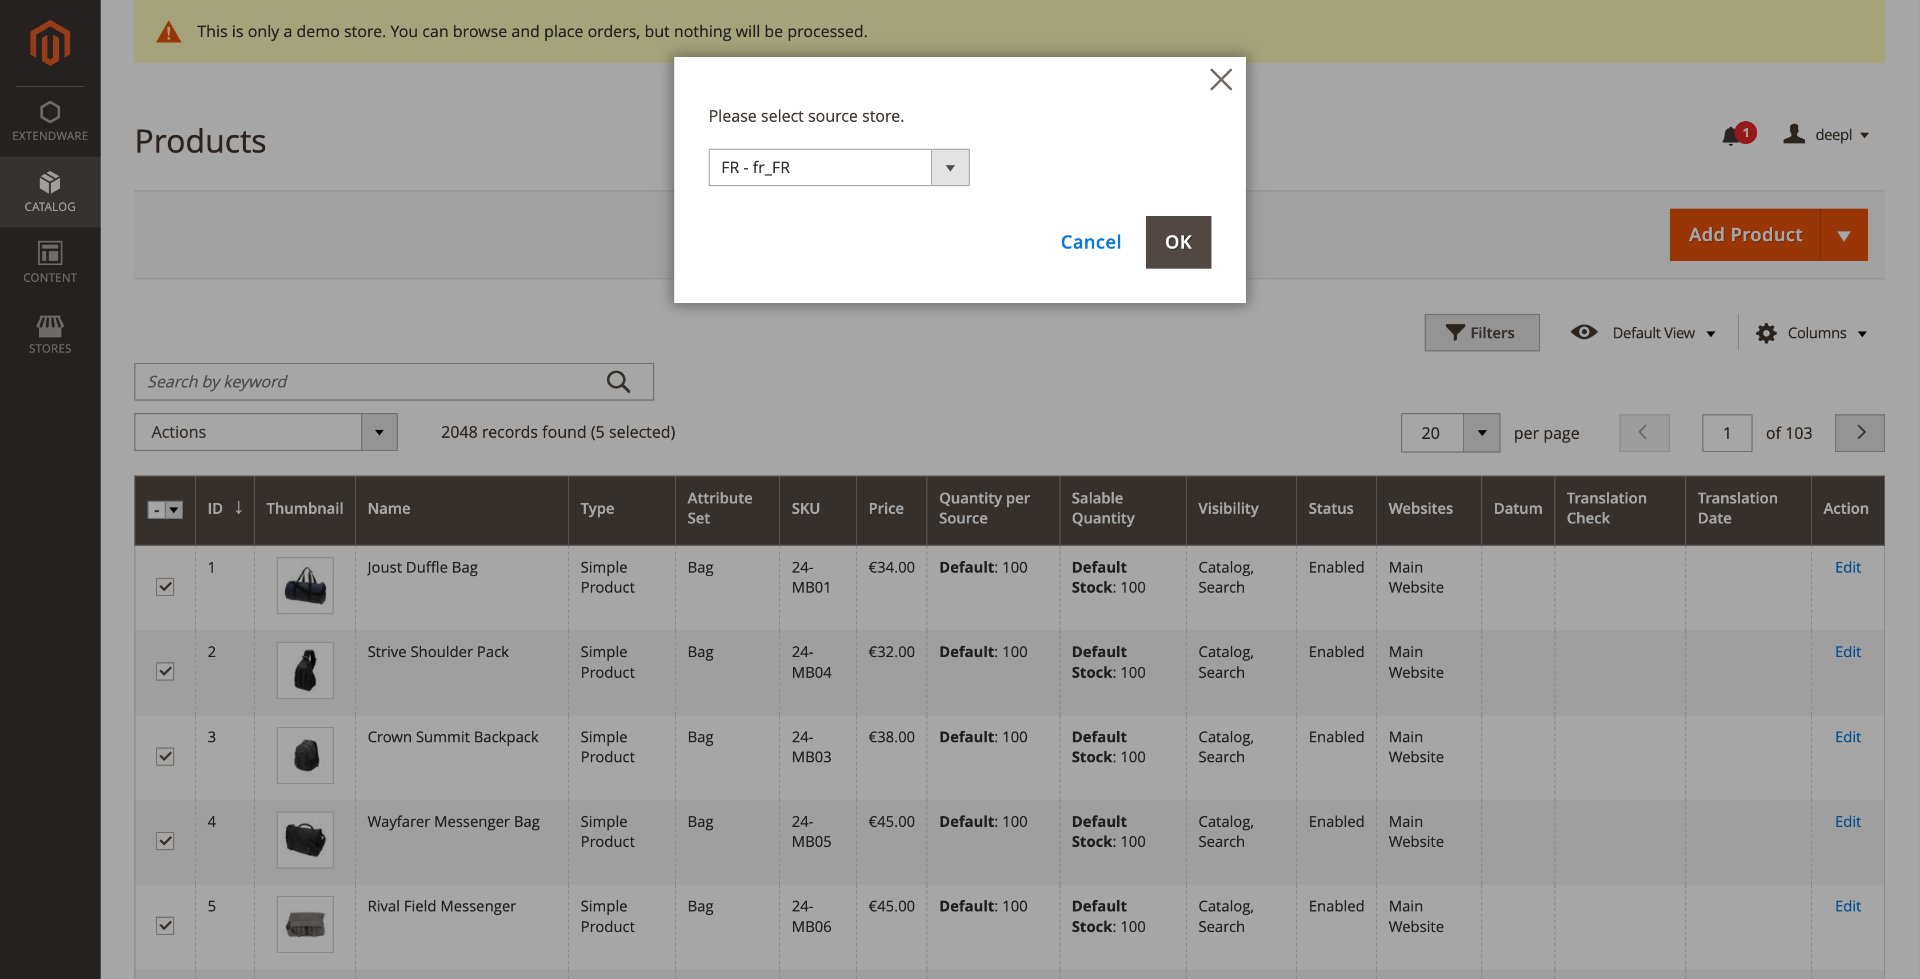Sort by the Price column header
The height and width of the screenshot is (979, 1920).
(x=892, y=509)
